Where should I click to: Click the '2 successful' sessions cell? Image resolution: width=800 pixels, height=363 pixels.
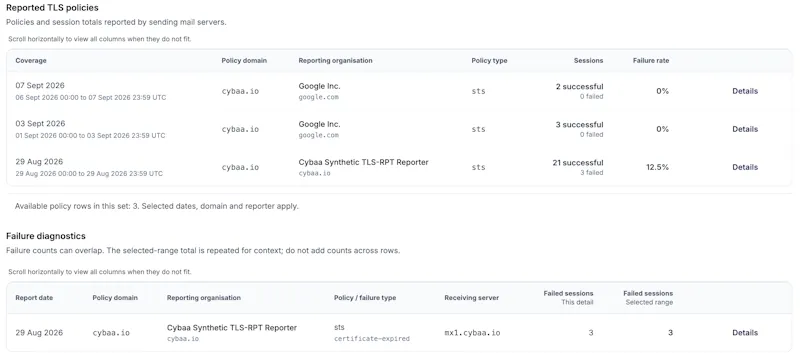coord(580,87)
